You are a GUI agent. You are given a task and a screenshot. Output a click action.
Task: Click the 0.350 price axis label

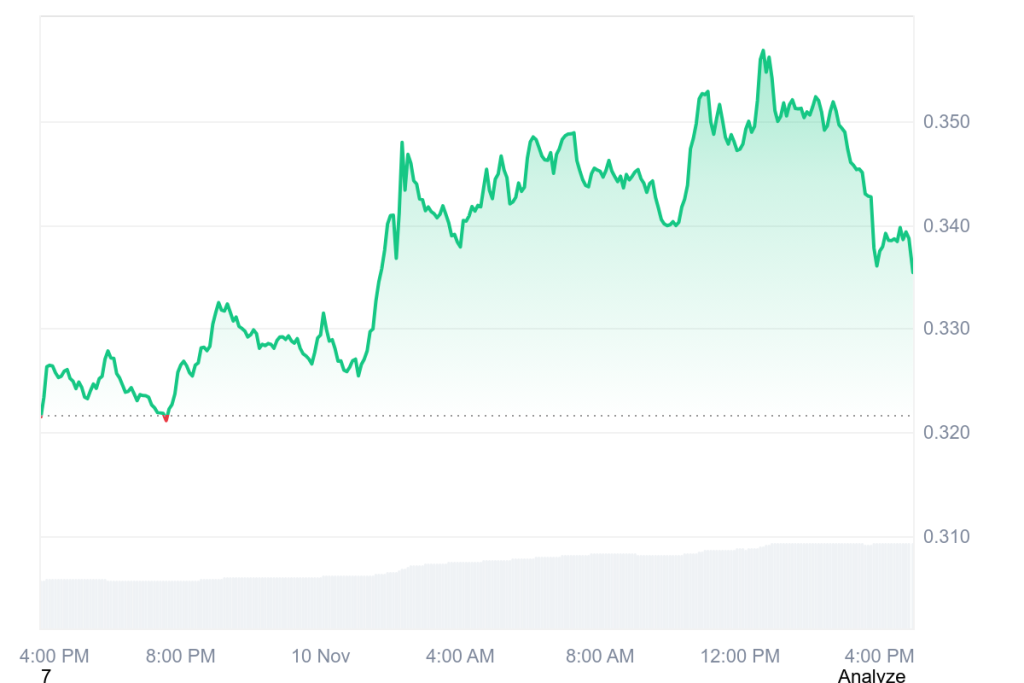click(x=944, y=122)
